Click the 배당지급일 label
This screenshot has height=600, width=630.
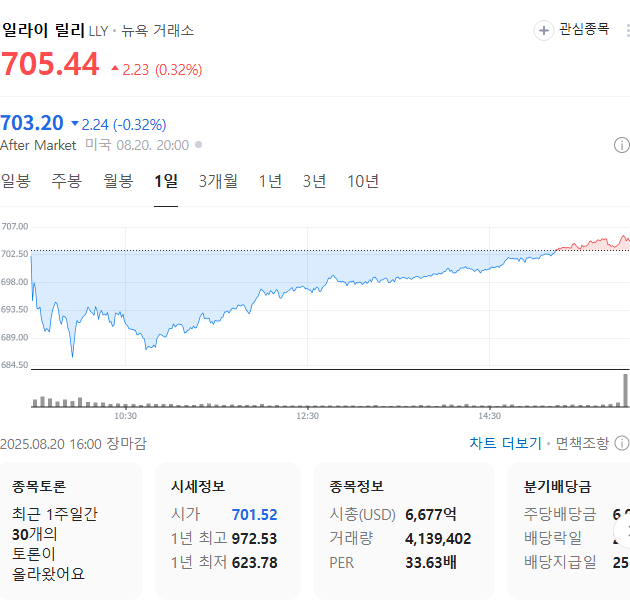point(560,563)
